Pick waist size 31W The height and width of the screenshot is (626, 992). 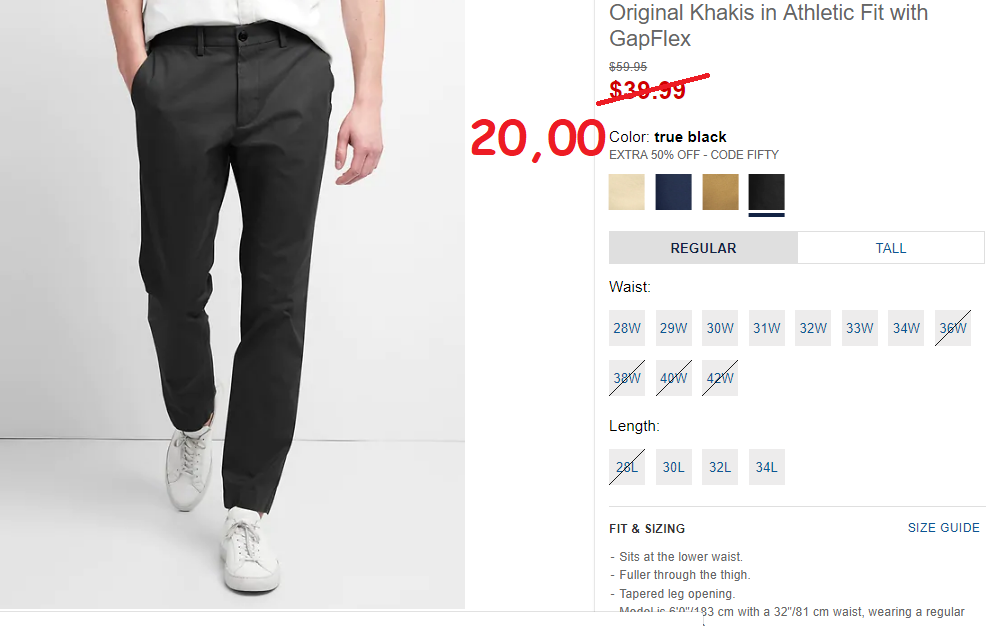click(766, 328)
